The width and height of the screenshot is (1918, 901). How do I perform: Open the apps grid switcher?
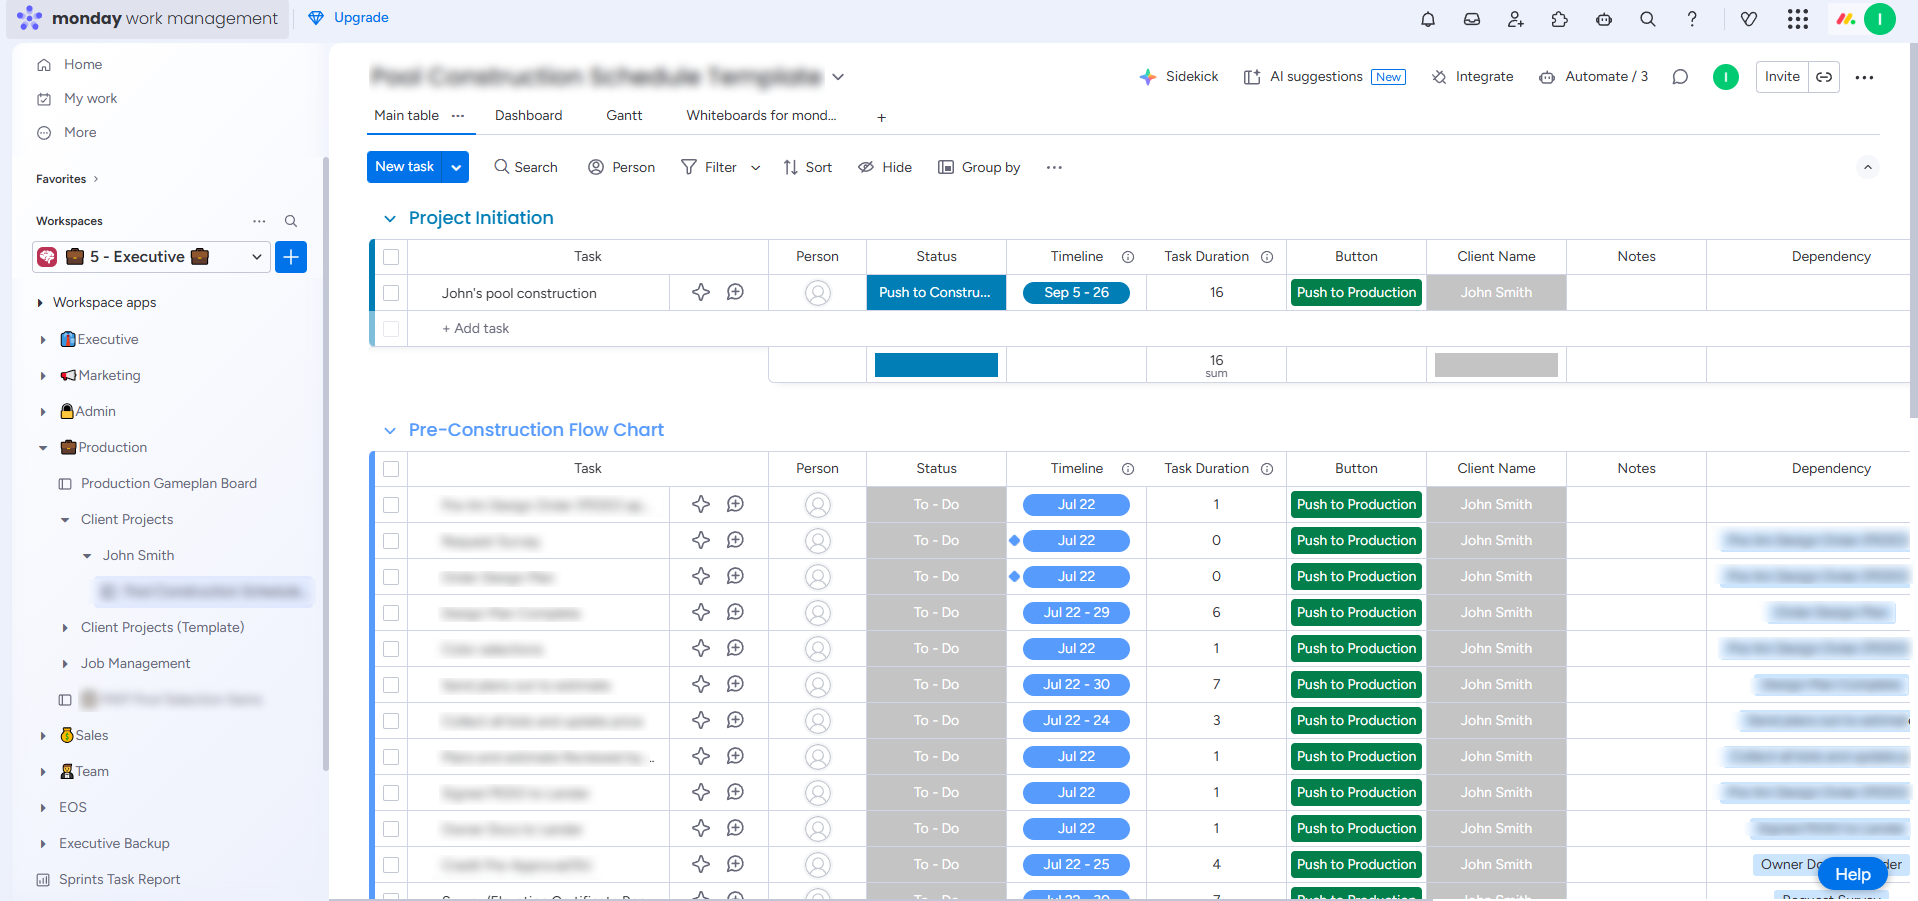click(x=1797, y=19)
